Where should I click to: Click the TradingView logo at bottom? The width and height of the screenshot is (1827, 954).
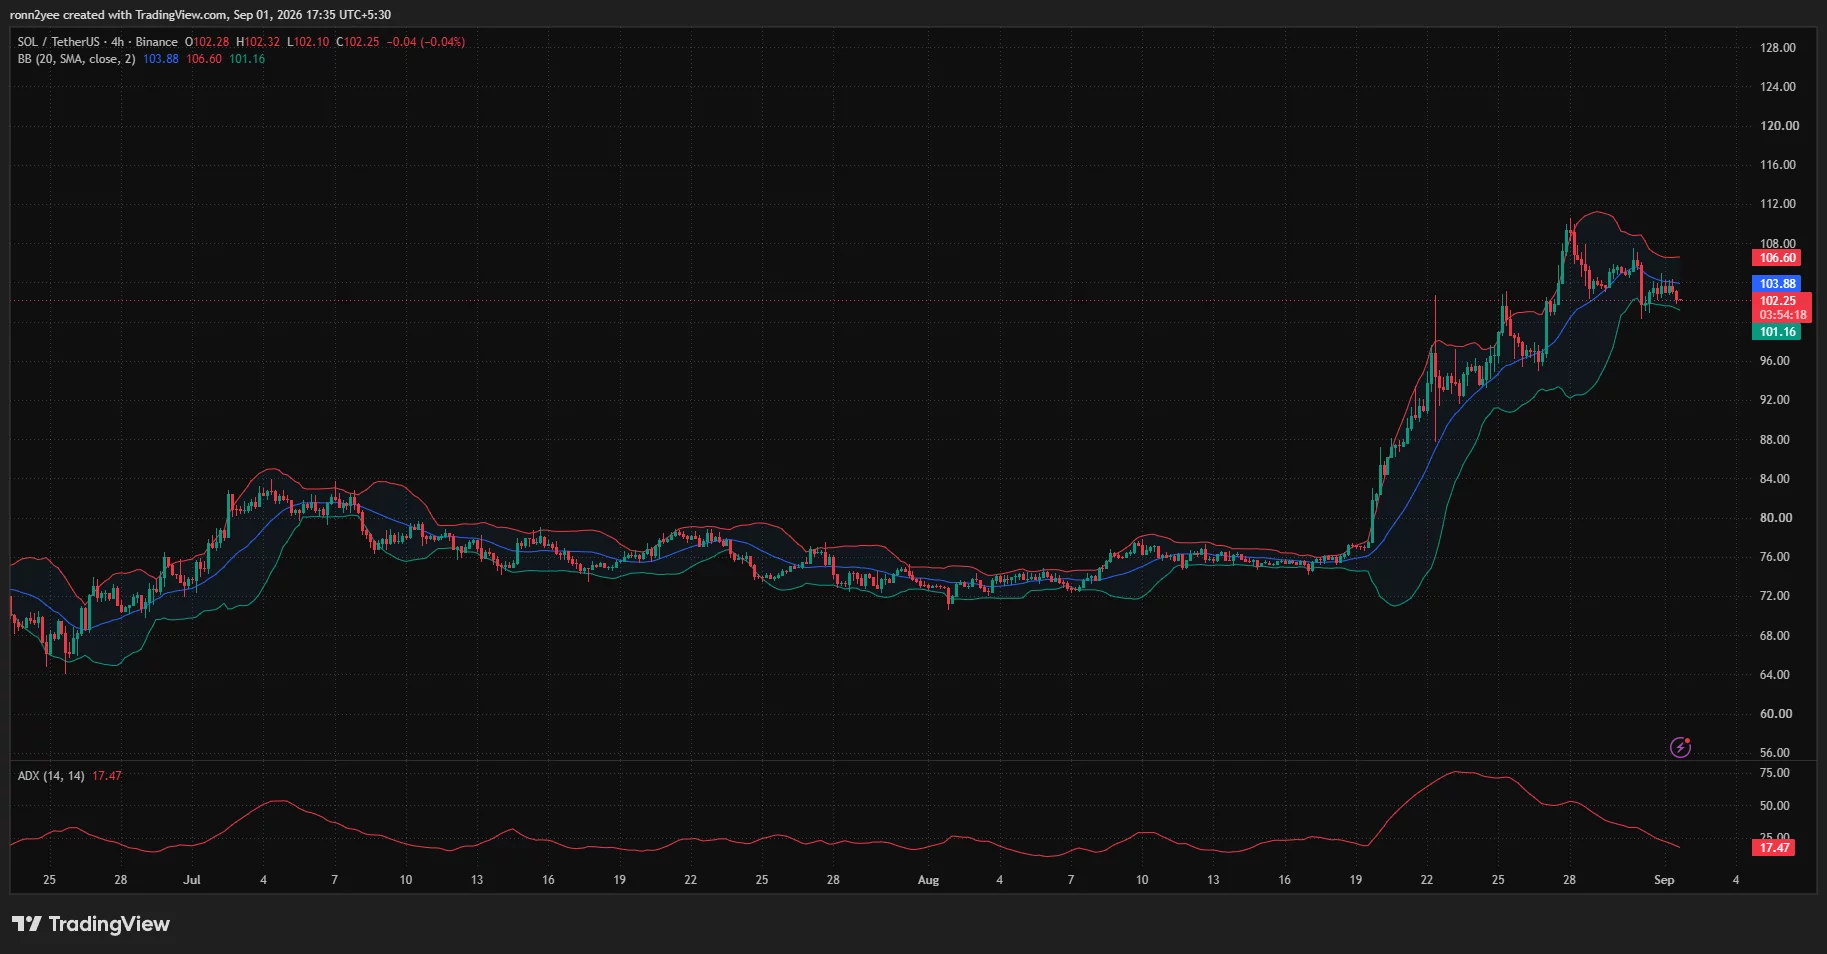point(91,924)
